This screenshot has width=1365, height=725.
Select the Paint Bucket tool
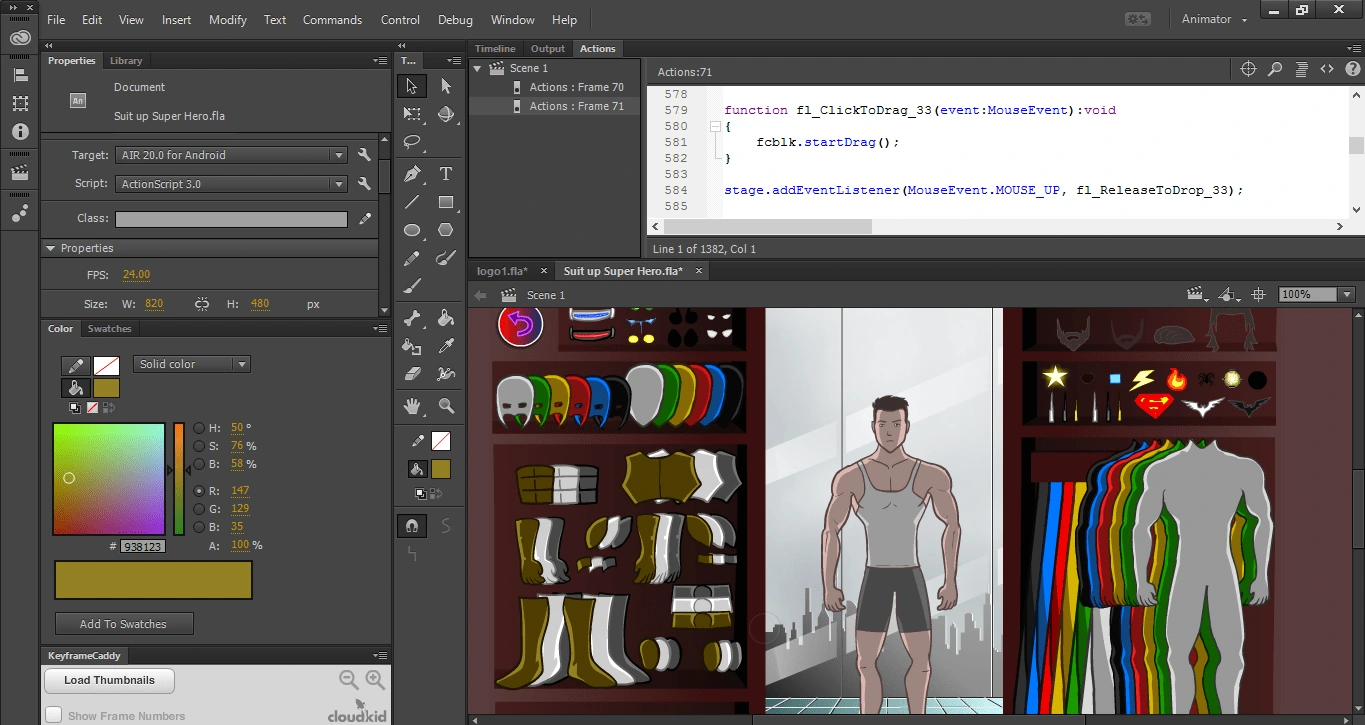(446, 318)
